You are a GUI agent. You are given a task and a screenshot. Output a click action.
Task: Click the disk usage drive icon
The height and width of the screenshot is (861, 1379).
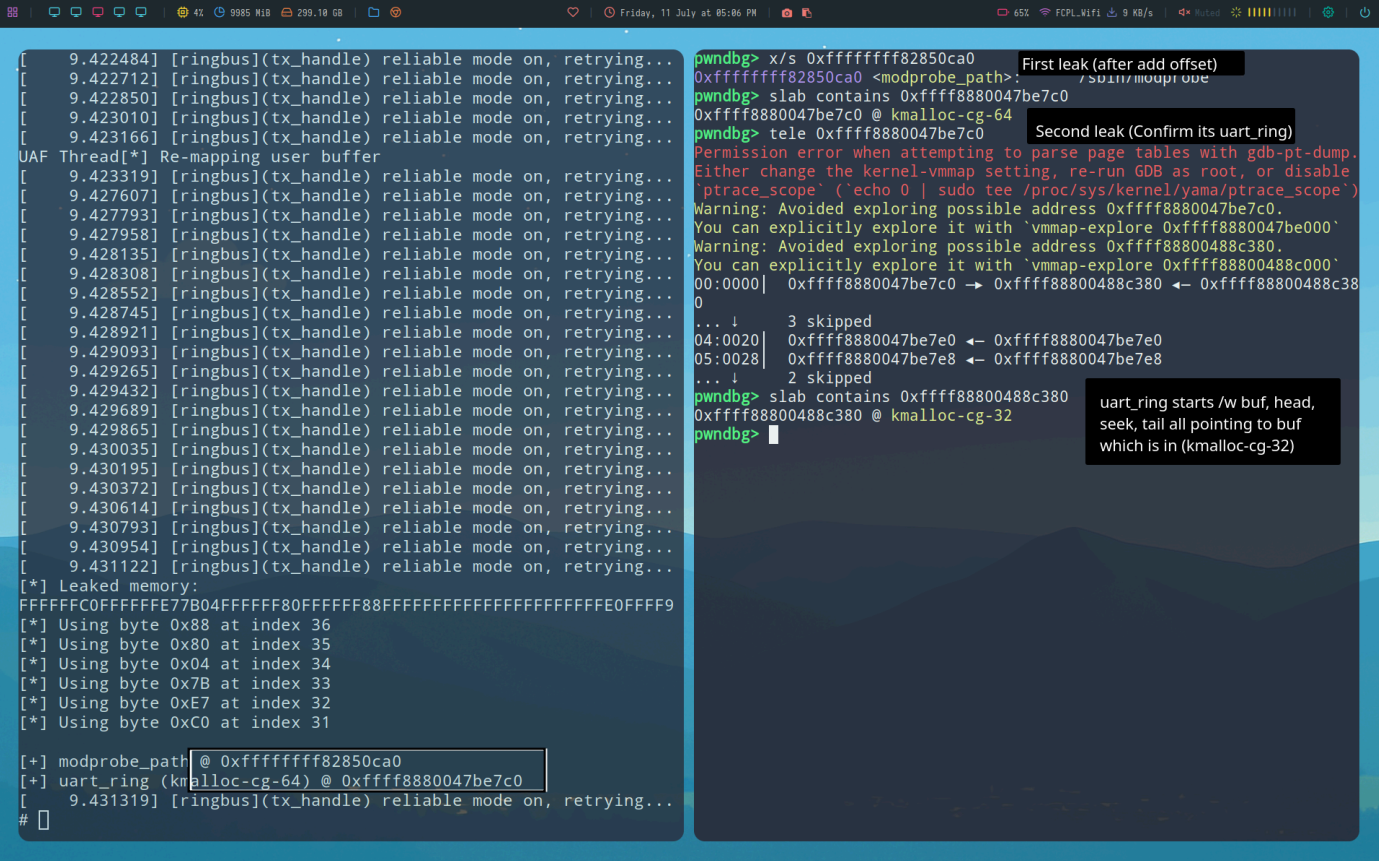(287, 13)
